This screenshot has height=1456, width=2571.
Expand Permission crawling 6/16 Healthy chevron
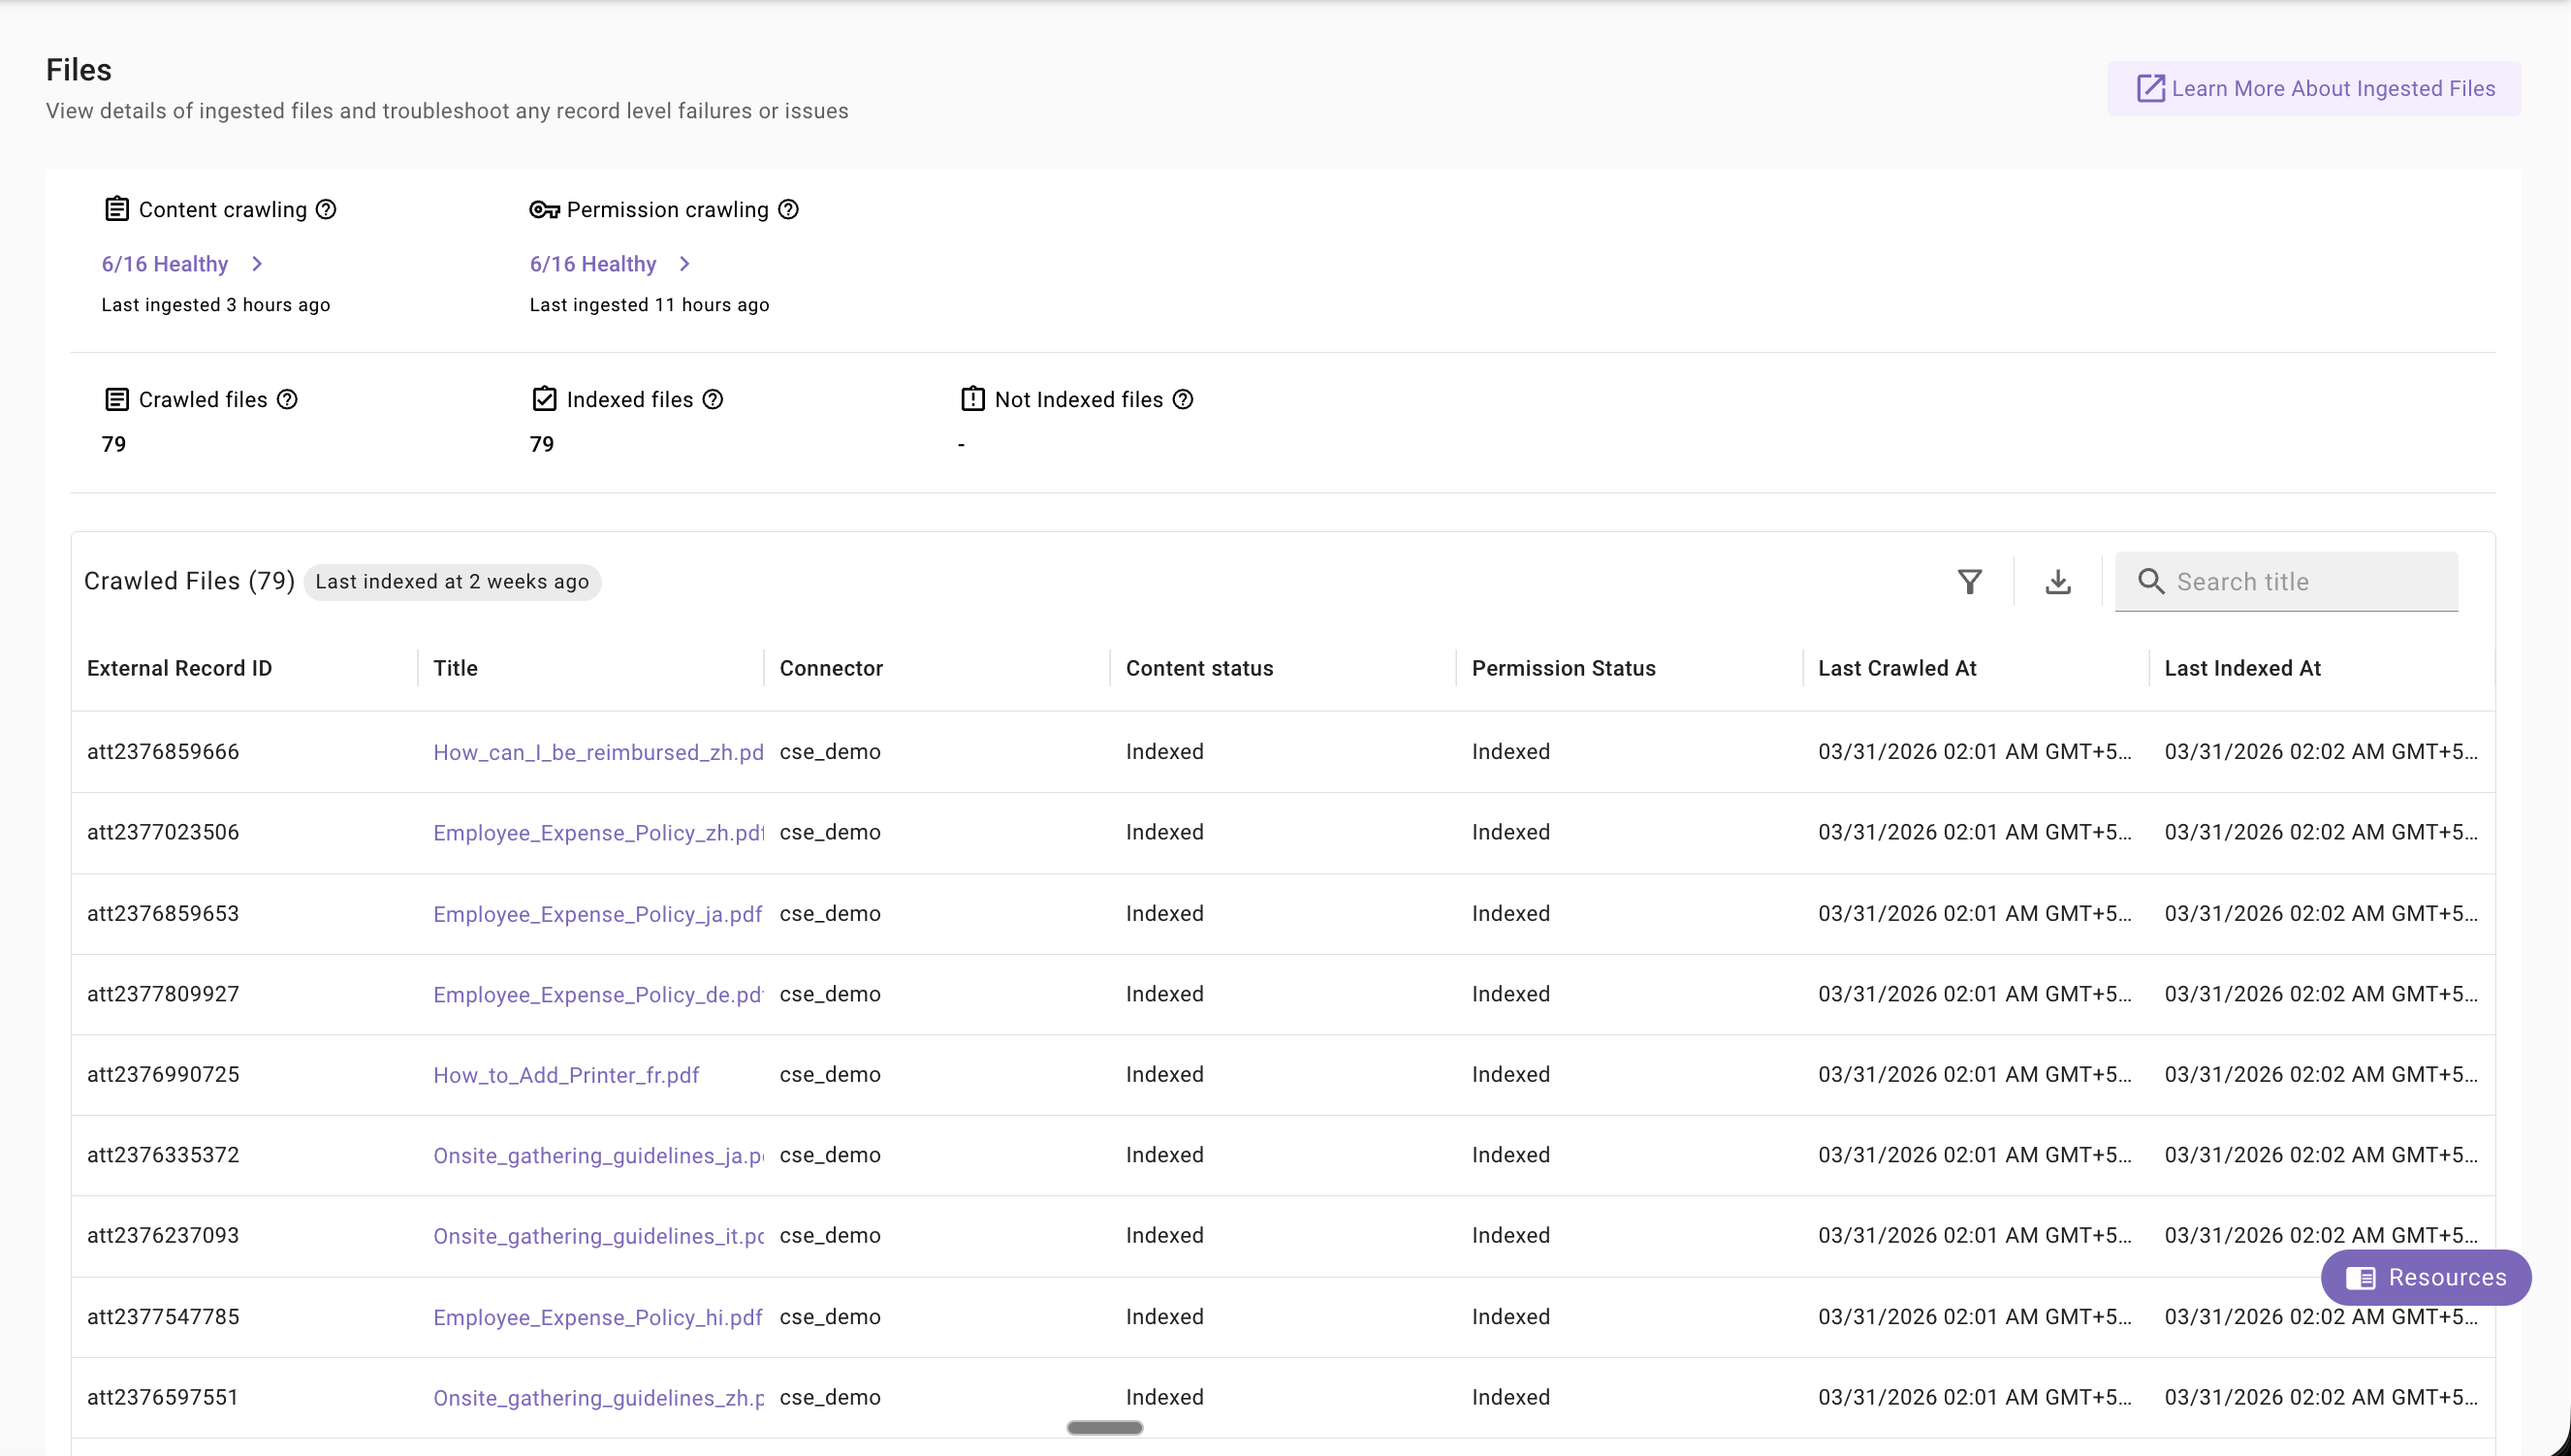click(x=685, y=264)
